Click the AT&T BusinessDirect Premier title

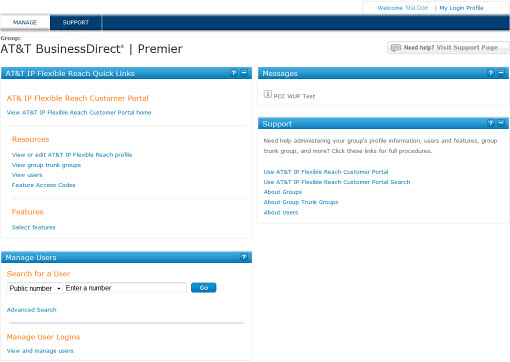point(91,49)
